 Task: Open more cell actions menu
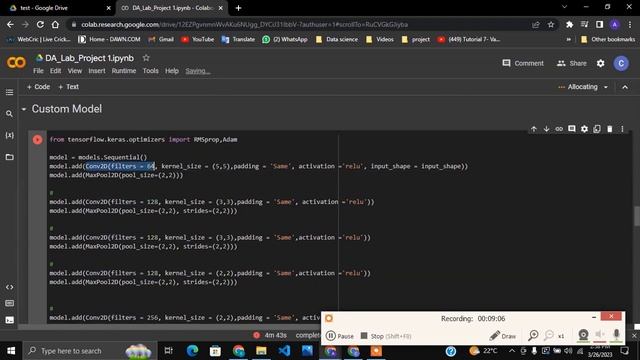pos(622,129)
